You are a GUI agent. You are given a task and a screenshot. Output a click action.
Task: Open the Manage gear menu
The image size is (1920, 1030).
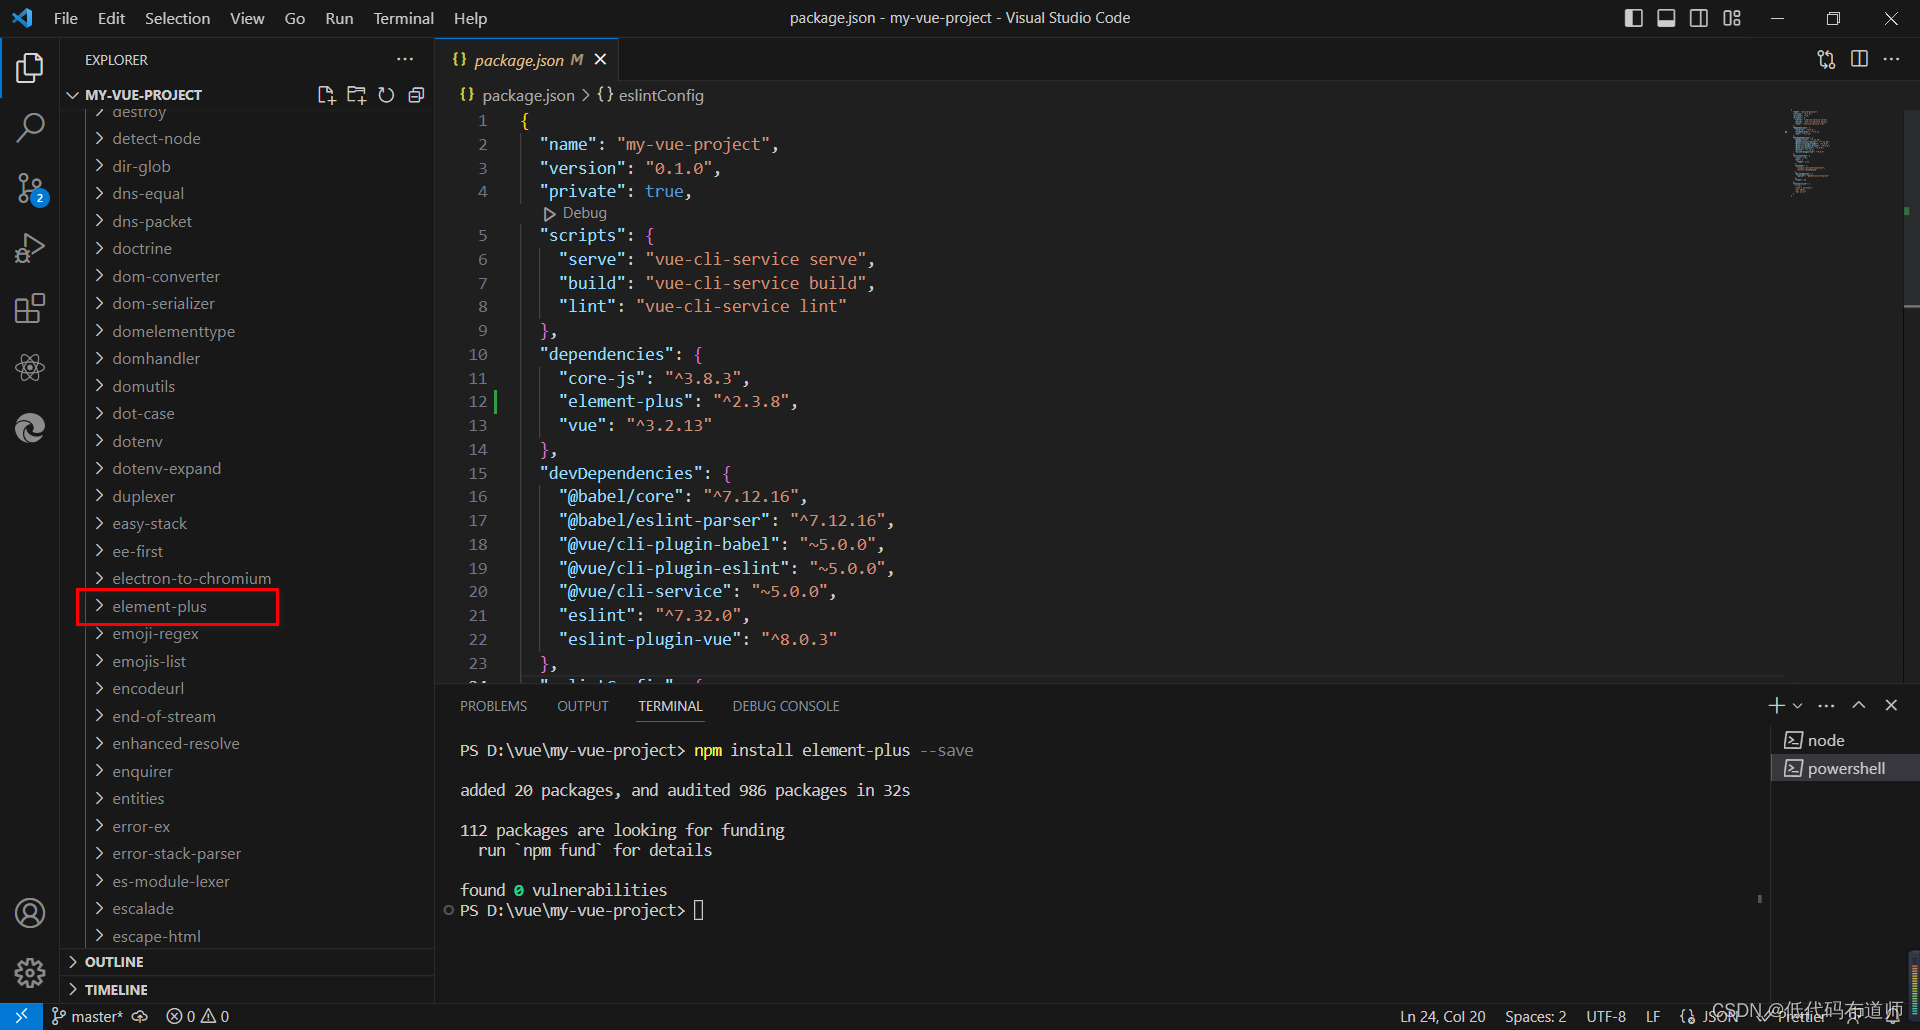pyautogui.click(x=30, y=972)
